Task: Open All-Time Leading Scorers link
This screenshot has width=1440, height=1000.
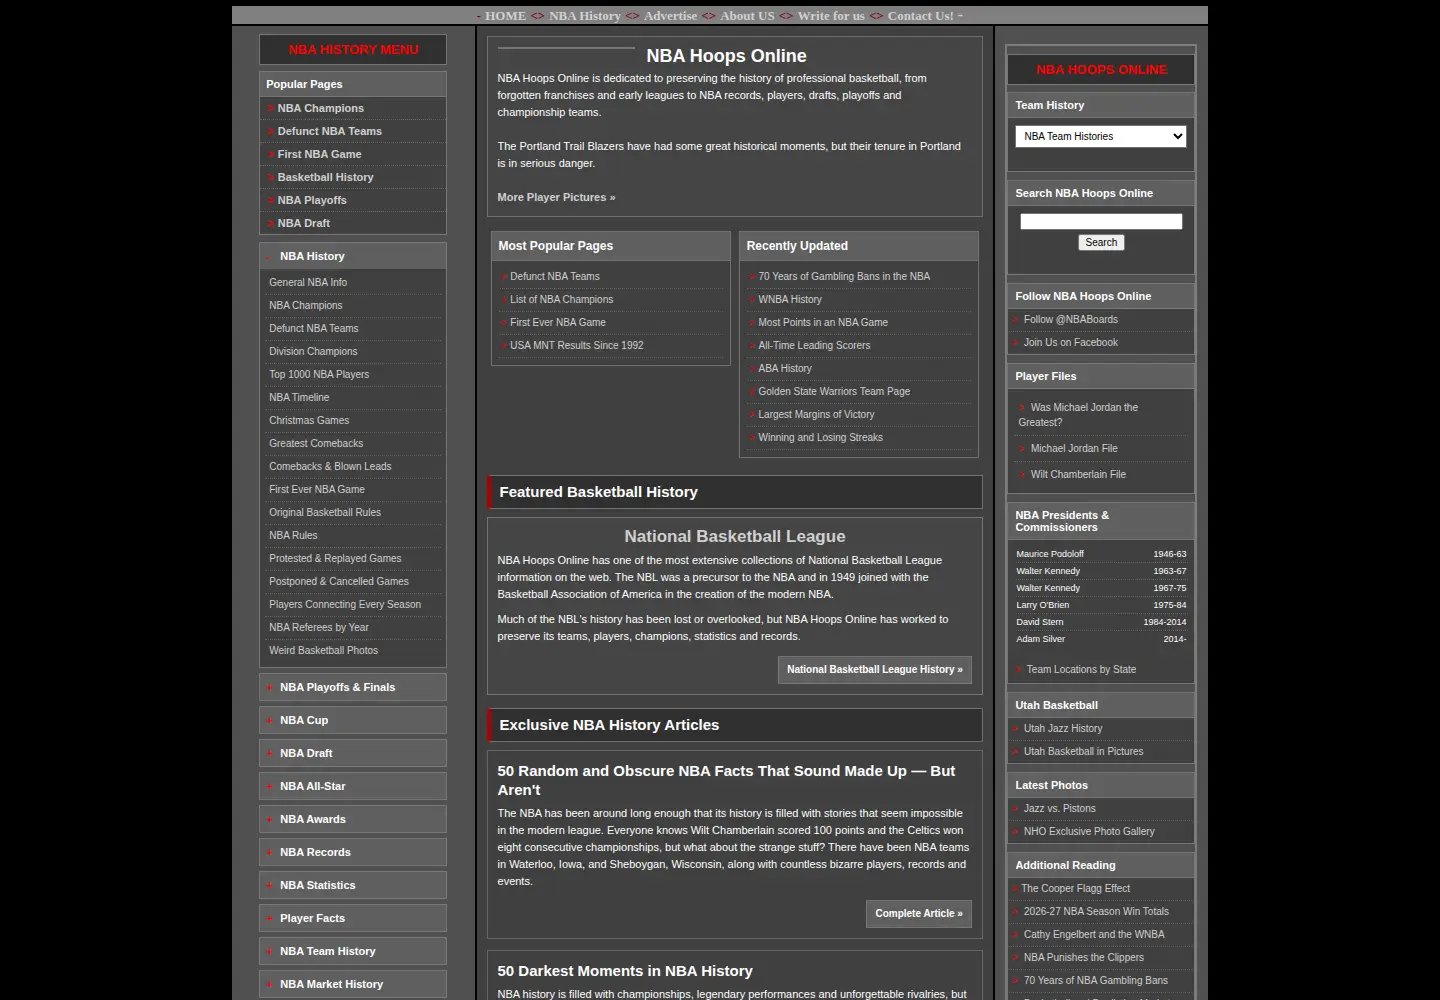Action: (x=814, y=345)
